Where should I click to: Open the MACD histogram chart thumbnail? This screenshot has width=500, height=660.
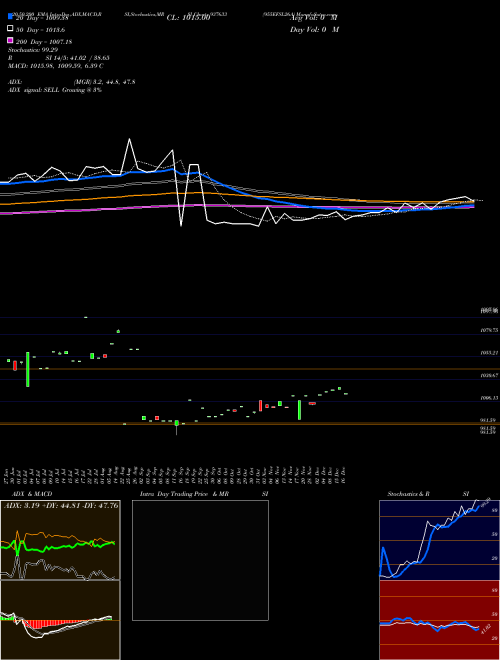point(60,620)
